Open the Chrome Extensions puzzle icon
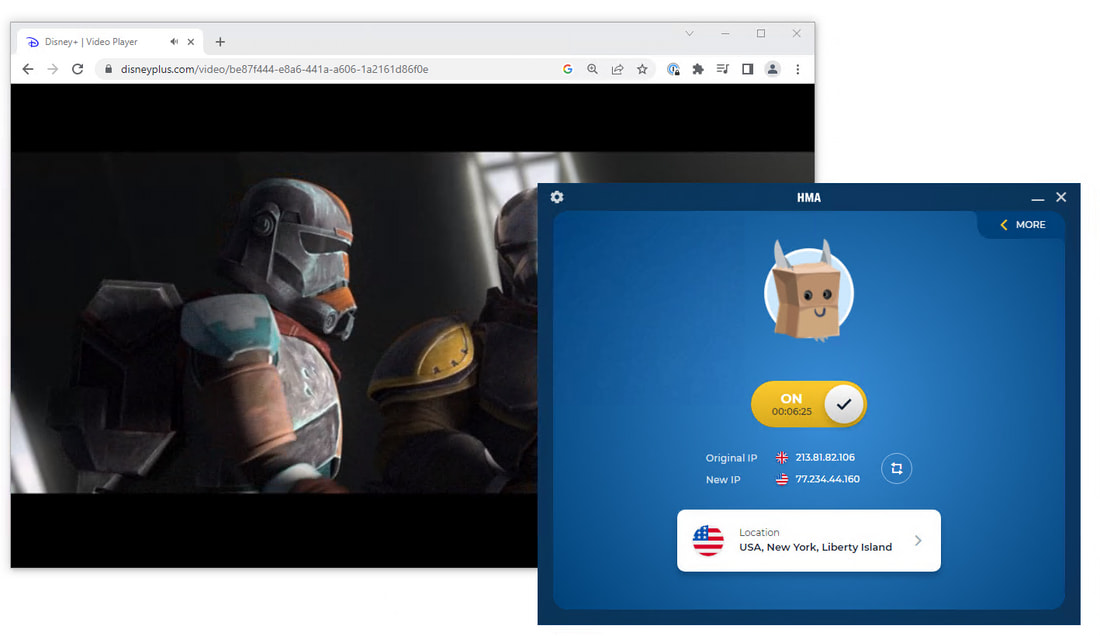The image size is (1100, 636). pyautogui.click(x=698, y=69)
